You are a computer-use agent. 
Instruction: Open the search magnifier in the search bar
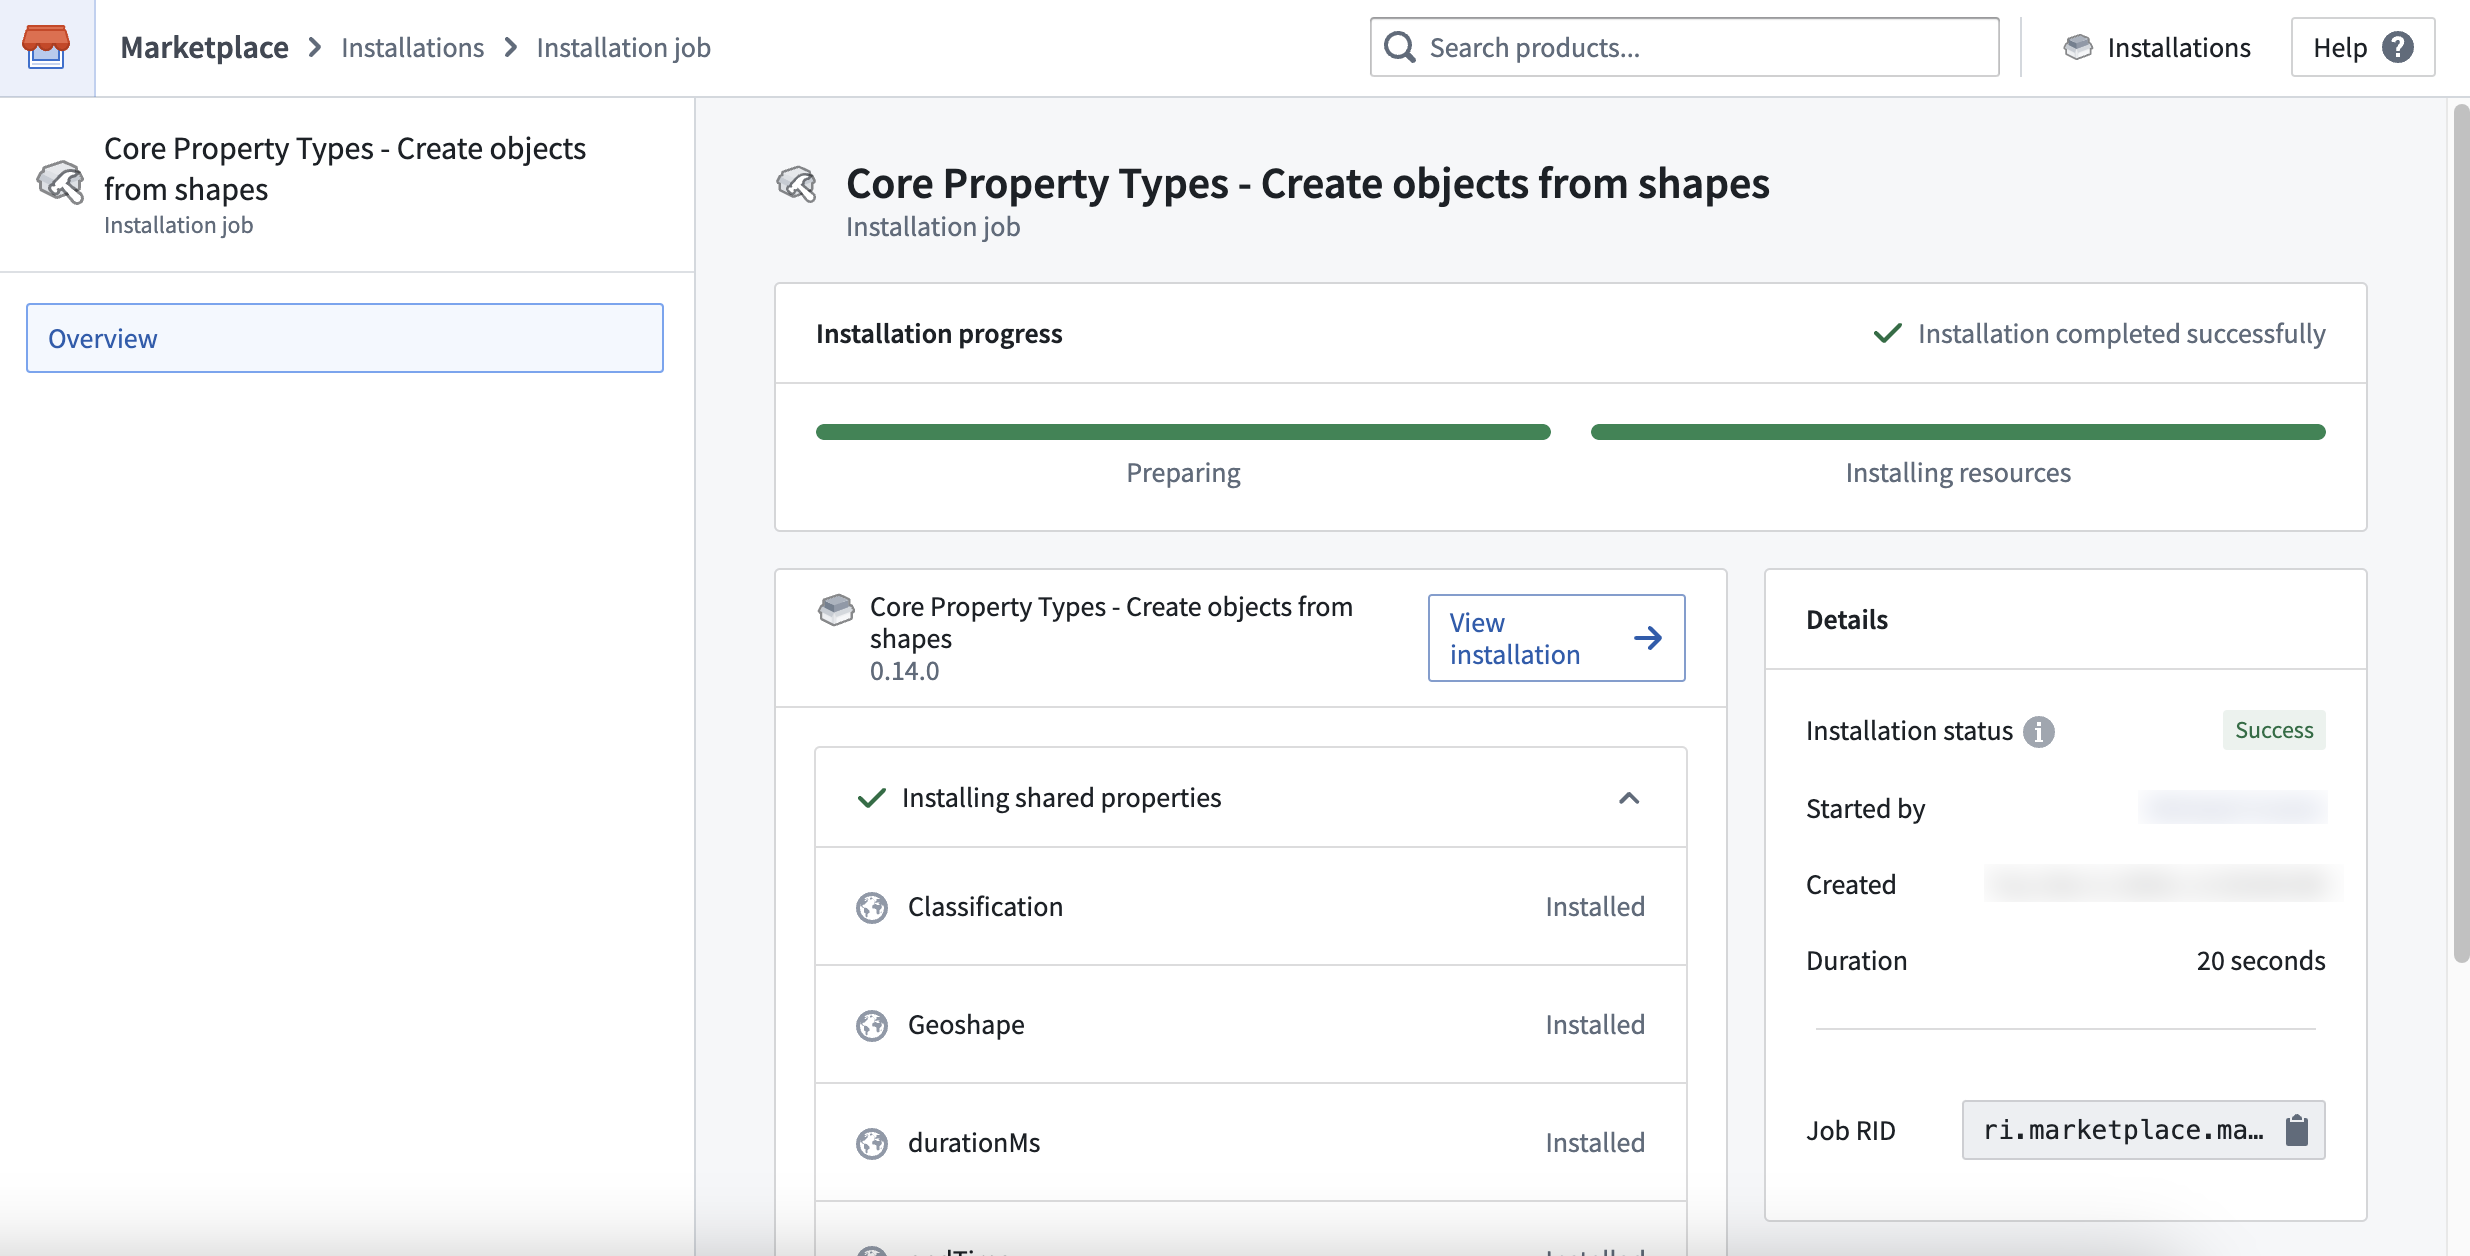(1400, 46)
